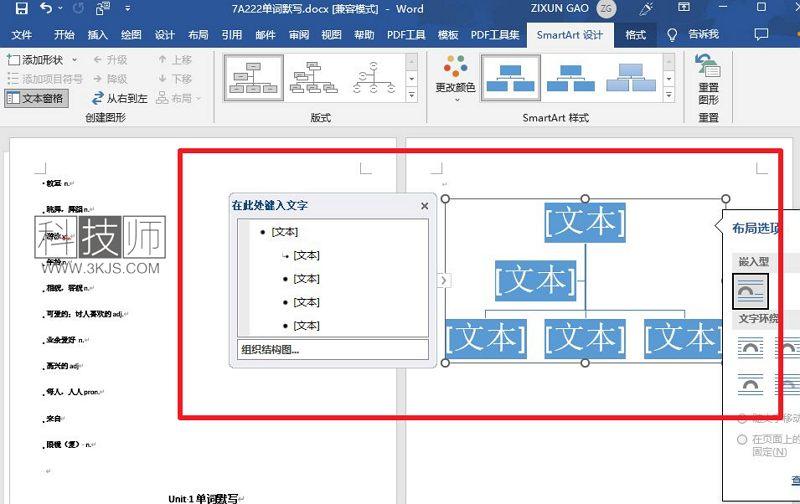
Task: Open the undo history dropdown arrow
Action: pos(61,8)
